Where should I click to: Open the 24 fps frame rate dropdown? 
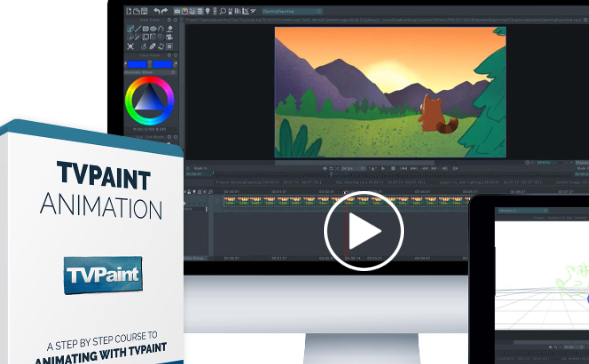pyautogui.click(x=353, y=168)
